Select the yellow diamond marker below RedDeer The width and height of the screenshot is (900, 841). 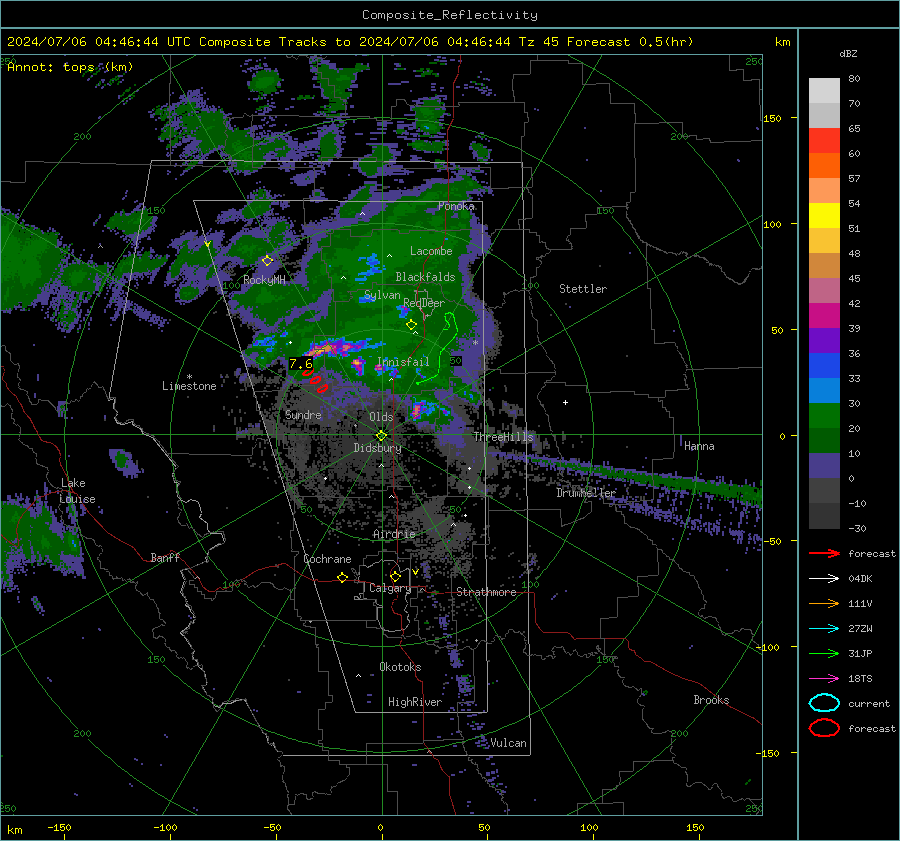point(411,325)
